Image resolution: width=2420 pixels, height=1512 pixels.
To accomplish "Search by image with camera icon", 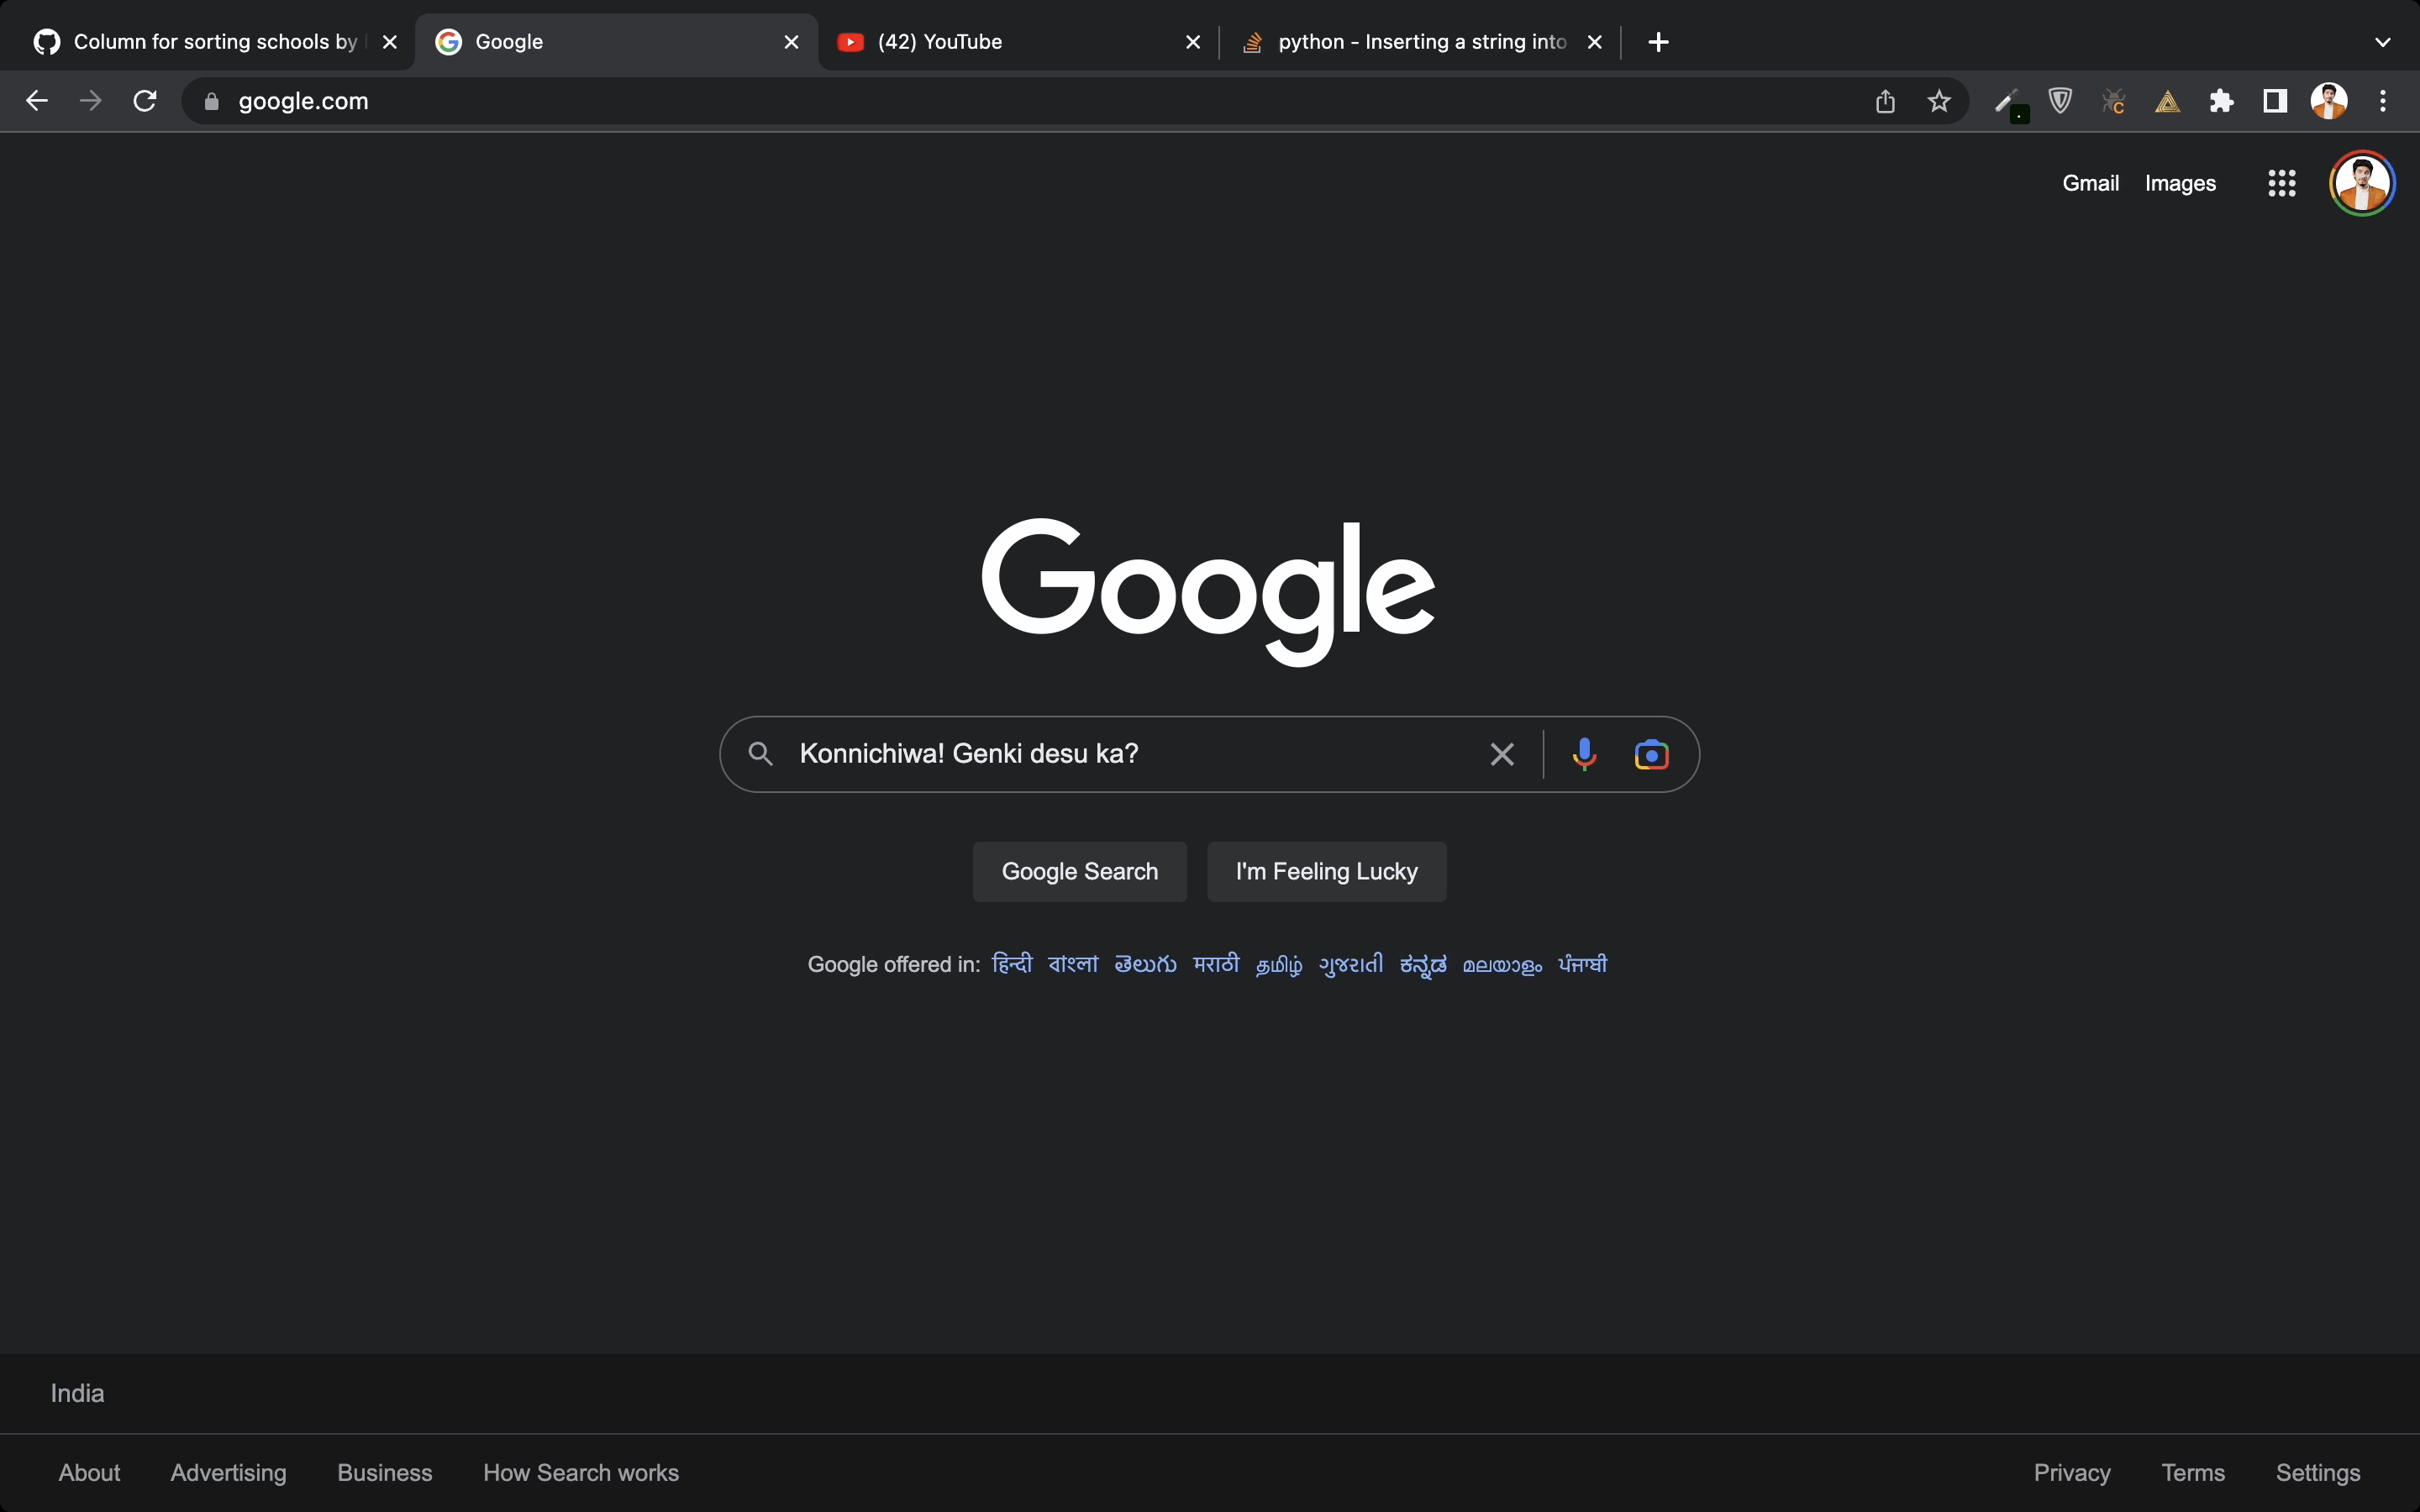I will [1651, 754].
